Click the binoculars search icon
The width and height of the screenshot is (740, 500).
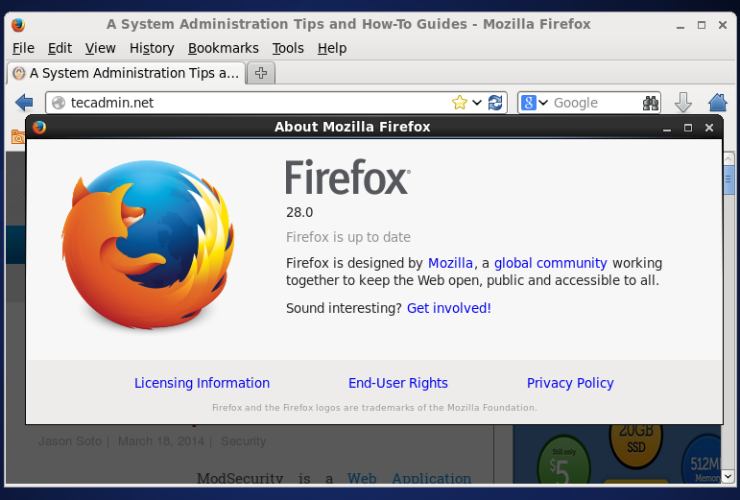click(650, 102)
